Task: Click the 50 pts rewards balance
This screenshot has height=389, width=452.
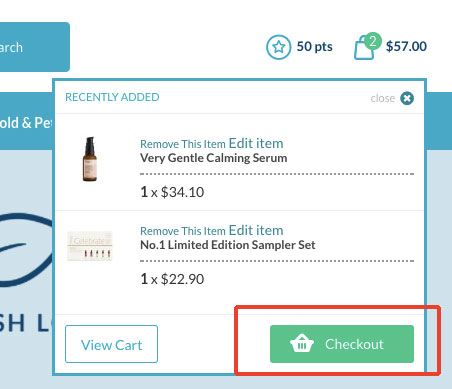Action: click(x=314, y=46)
